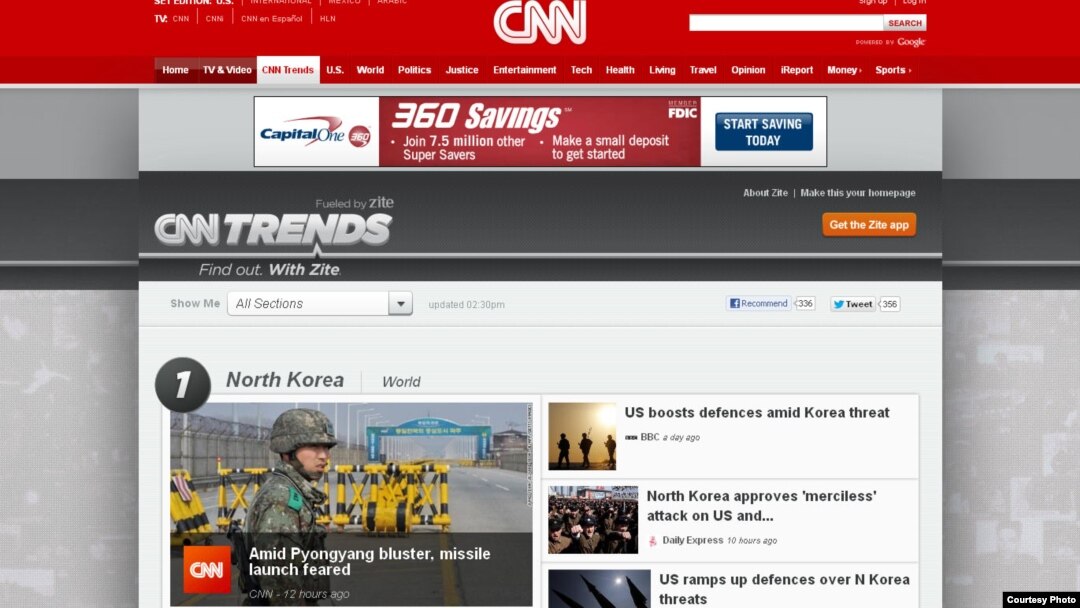Click the CNN en Español TV link
The height and width of the screenshot is (608, 1080).
point(271,19)
